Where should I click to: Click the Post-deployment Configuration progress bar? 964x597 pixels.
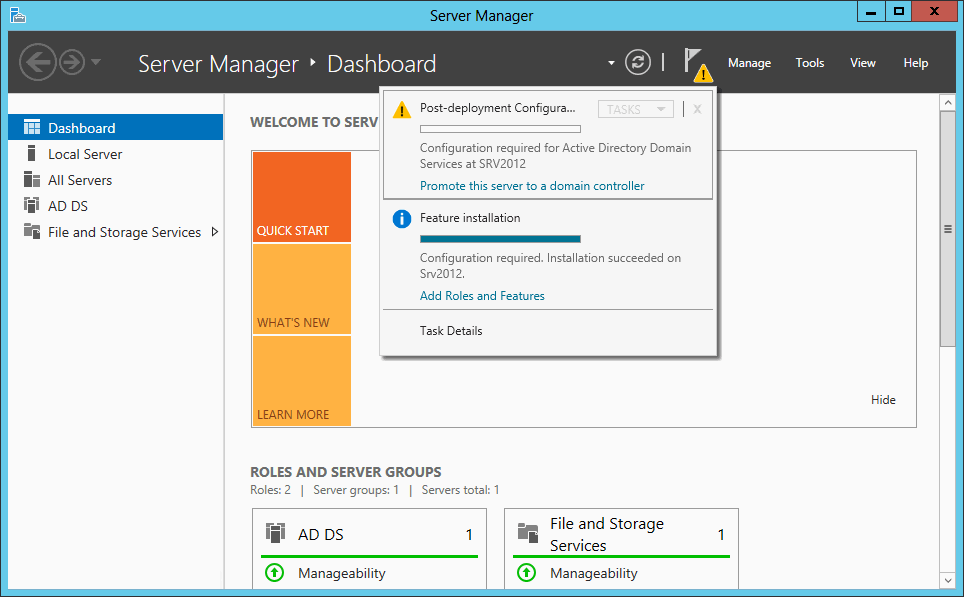pyautogui.click(x=500, y=129)
